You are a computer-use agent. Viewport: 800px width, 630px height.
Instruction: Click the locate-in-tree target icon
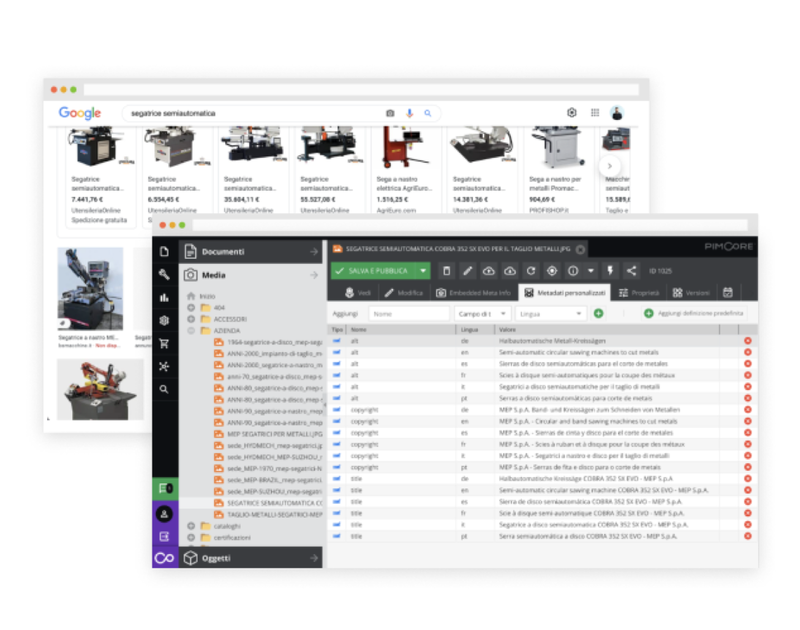(552, 271)
